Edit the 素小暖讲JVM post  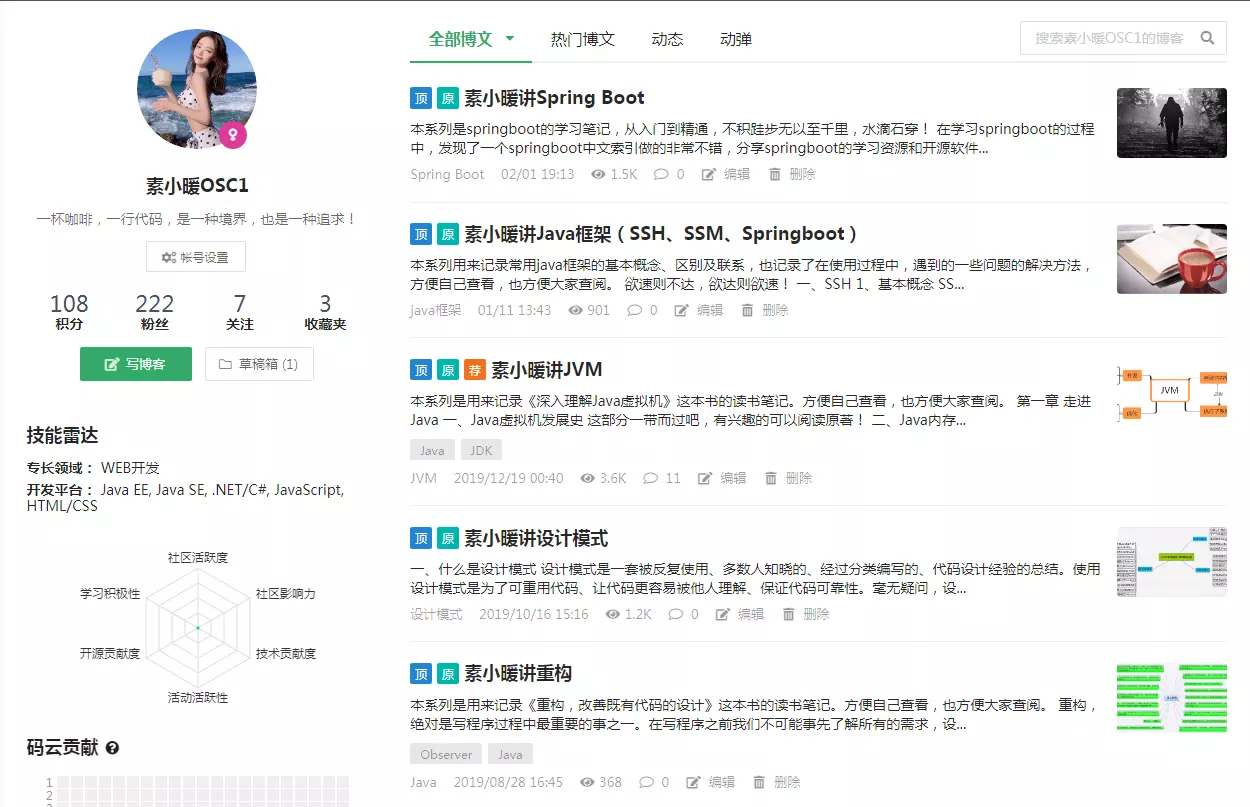tap(723, 478)
